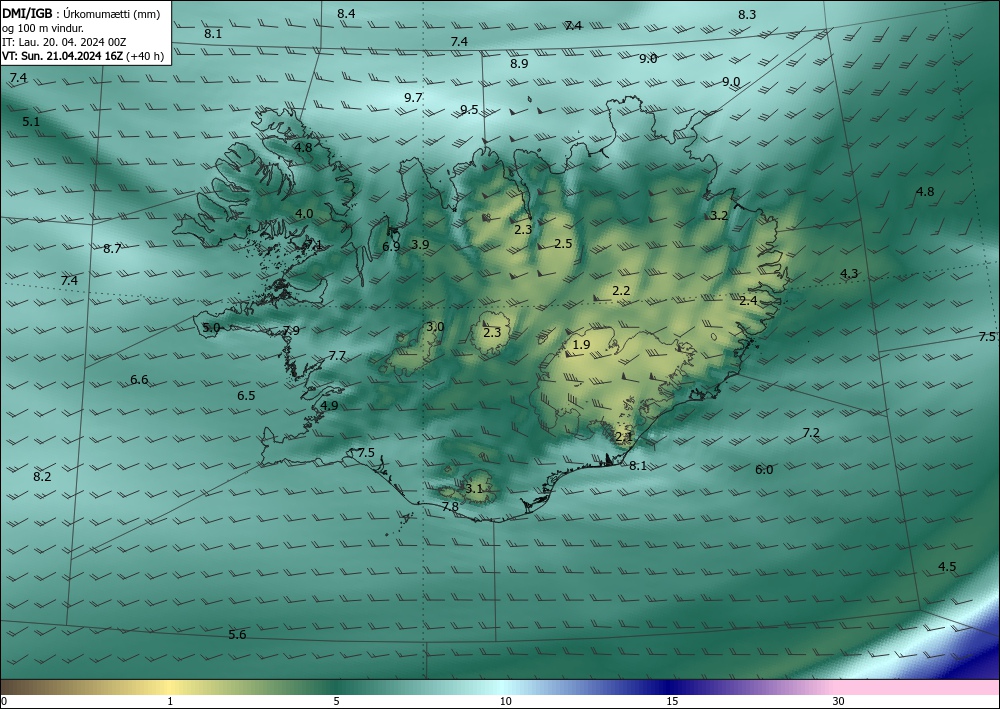The height and width of the screenshot is (709, 1000).
Task: Click the map value 7.9
Action: (x=291, y=330)
